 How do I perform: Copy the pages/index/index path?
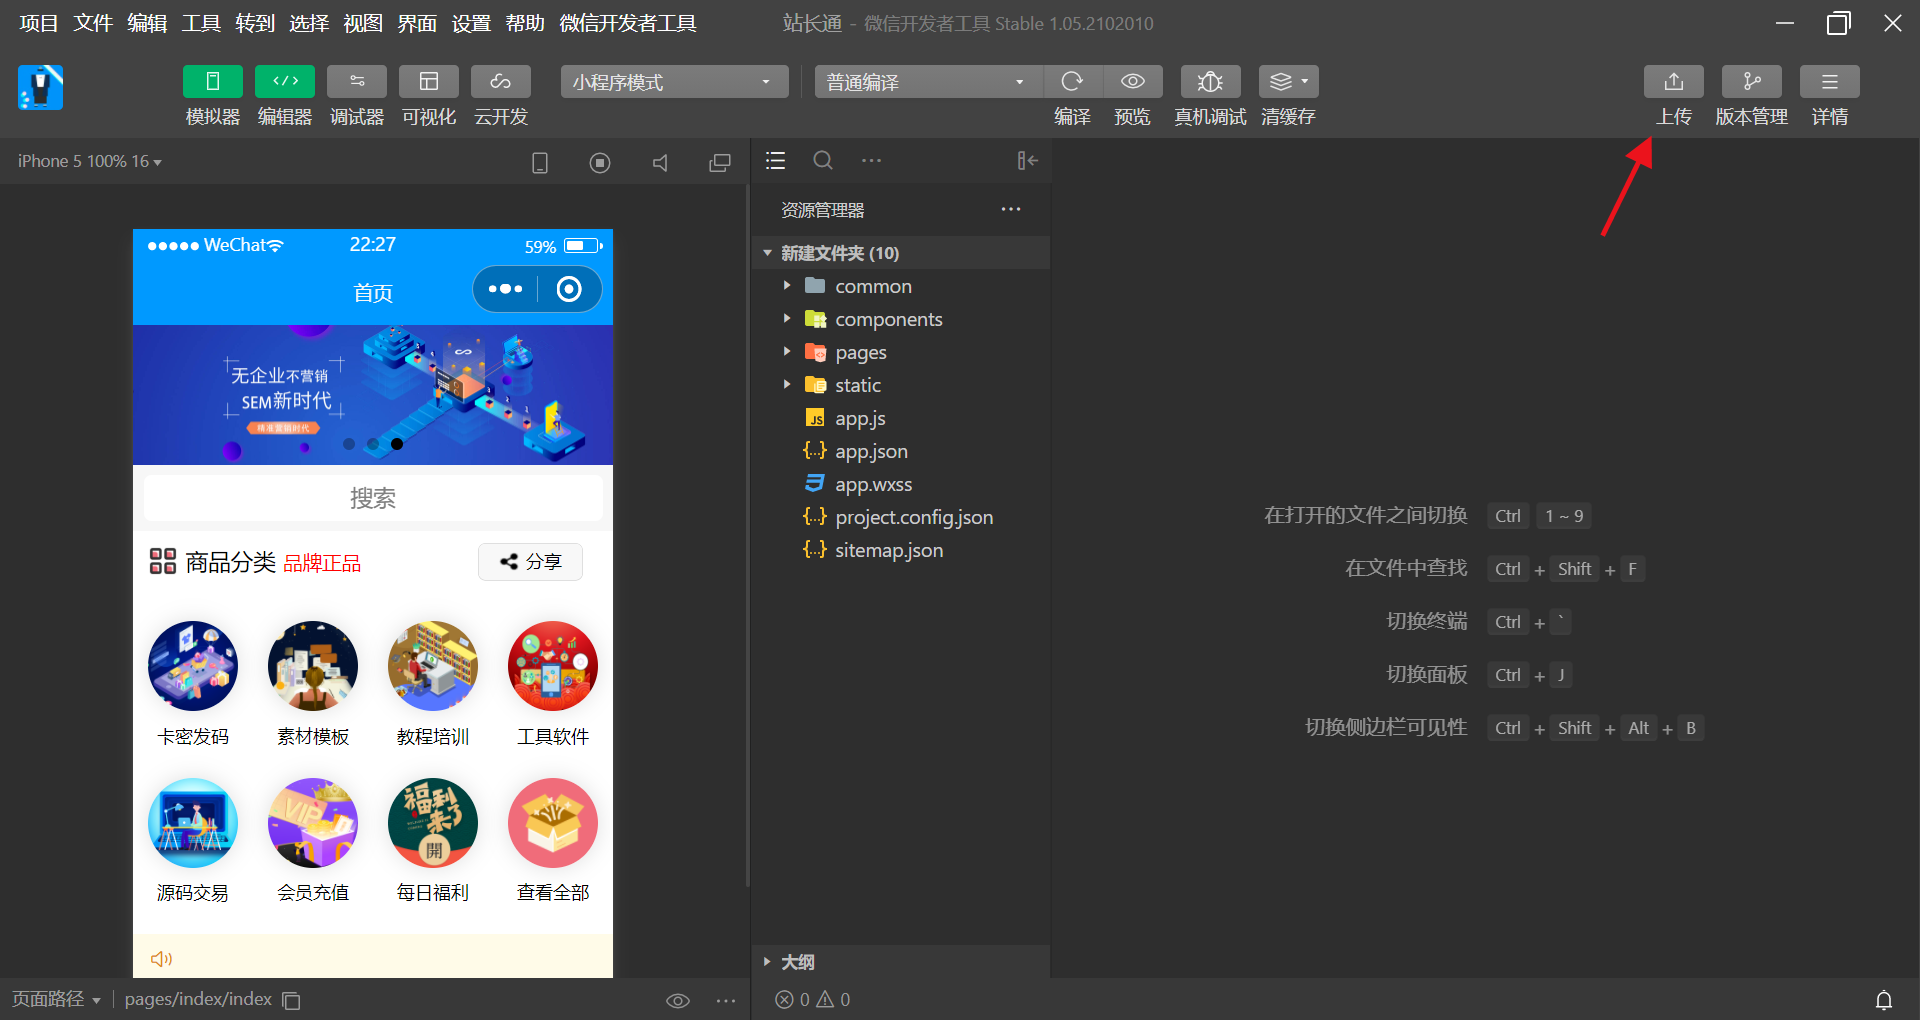click(x=292, y=1000)
